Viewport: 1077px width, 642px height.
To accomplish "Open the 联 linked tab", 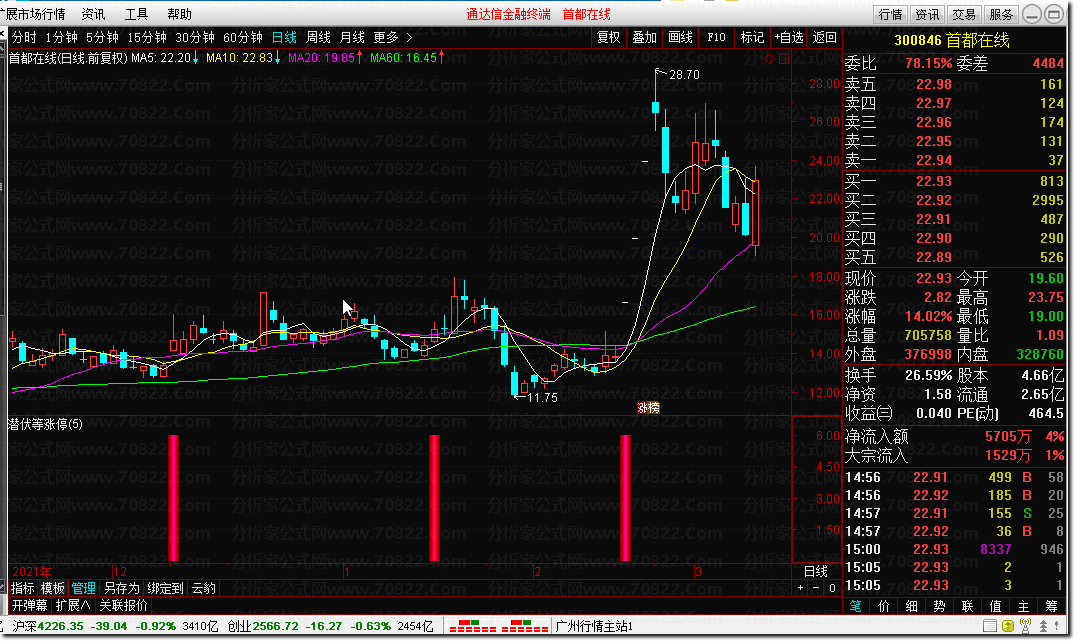I will pos(968,606).
